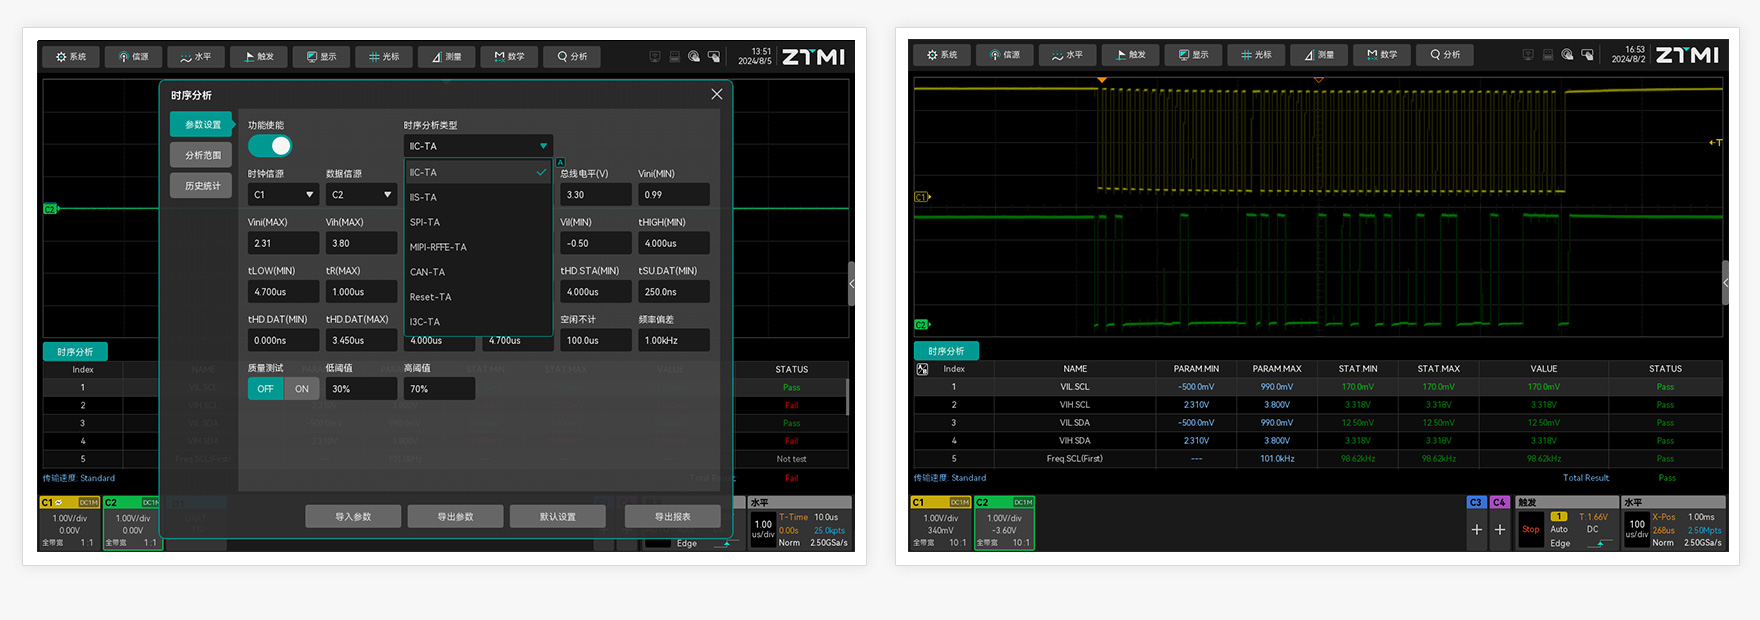1760x620 pixels.
Task: Expand the 时序分析类型 IIC-TA dropdown
Action: 478,146
